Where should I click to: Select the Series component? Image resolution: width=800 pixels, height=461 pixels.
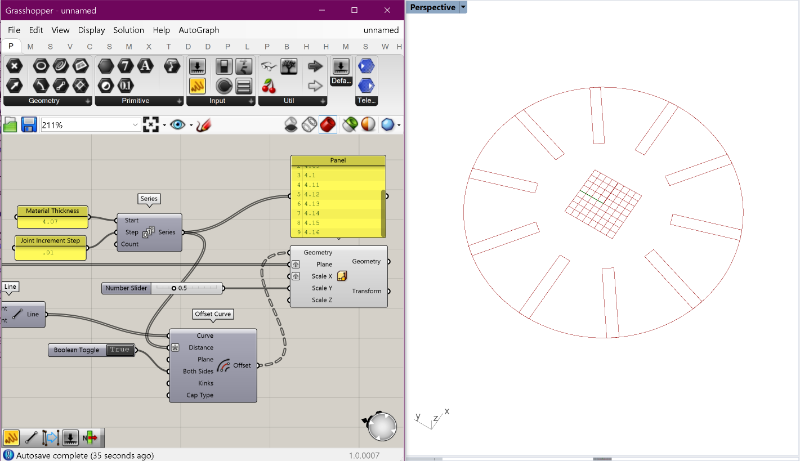[149, 232]
